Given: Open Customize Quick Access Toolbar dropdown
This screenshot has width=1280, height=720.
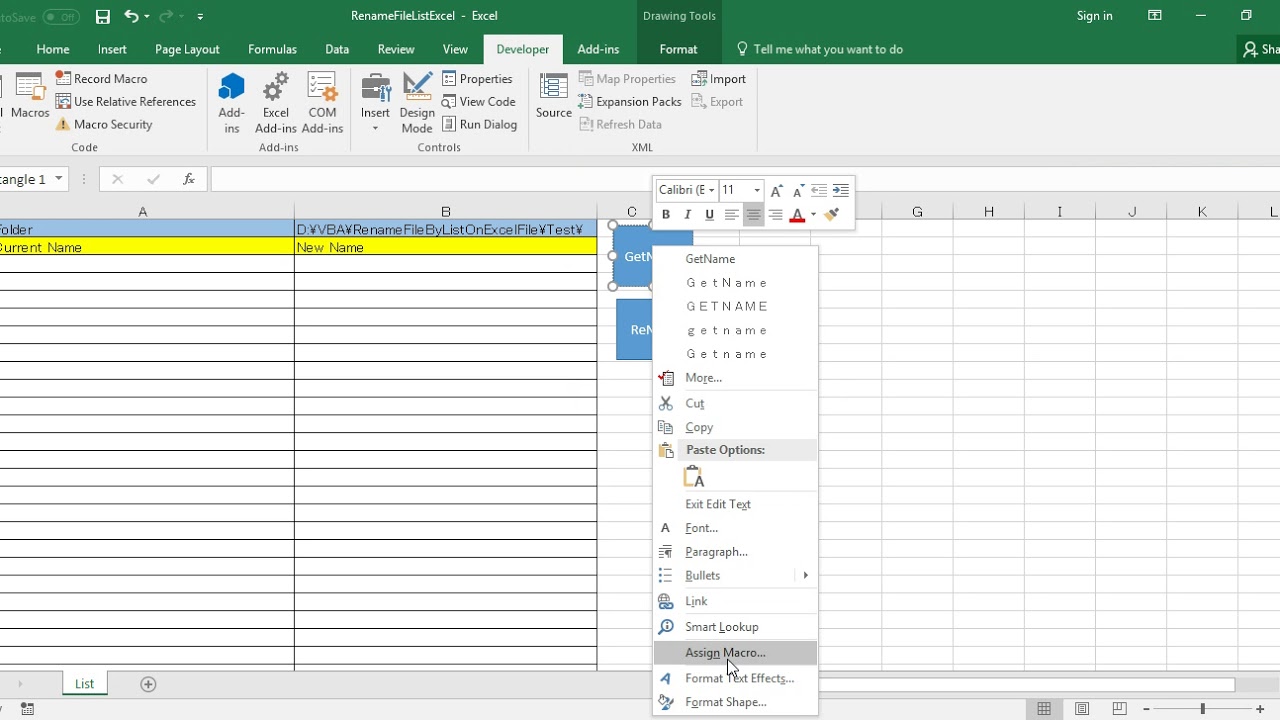Looking at the screenshot, I should click(x=200, y=16).
